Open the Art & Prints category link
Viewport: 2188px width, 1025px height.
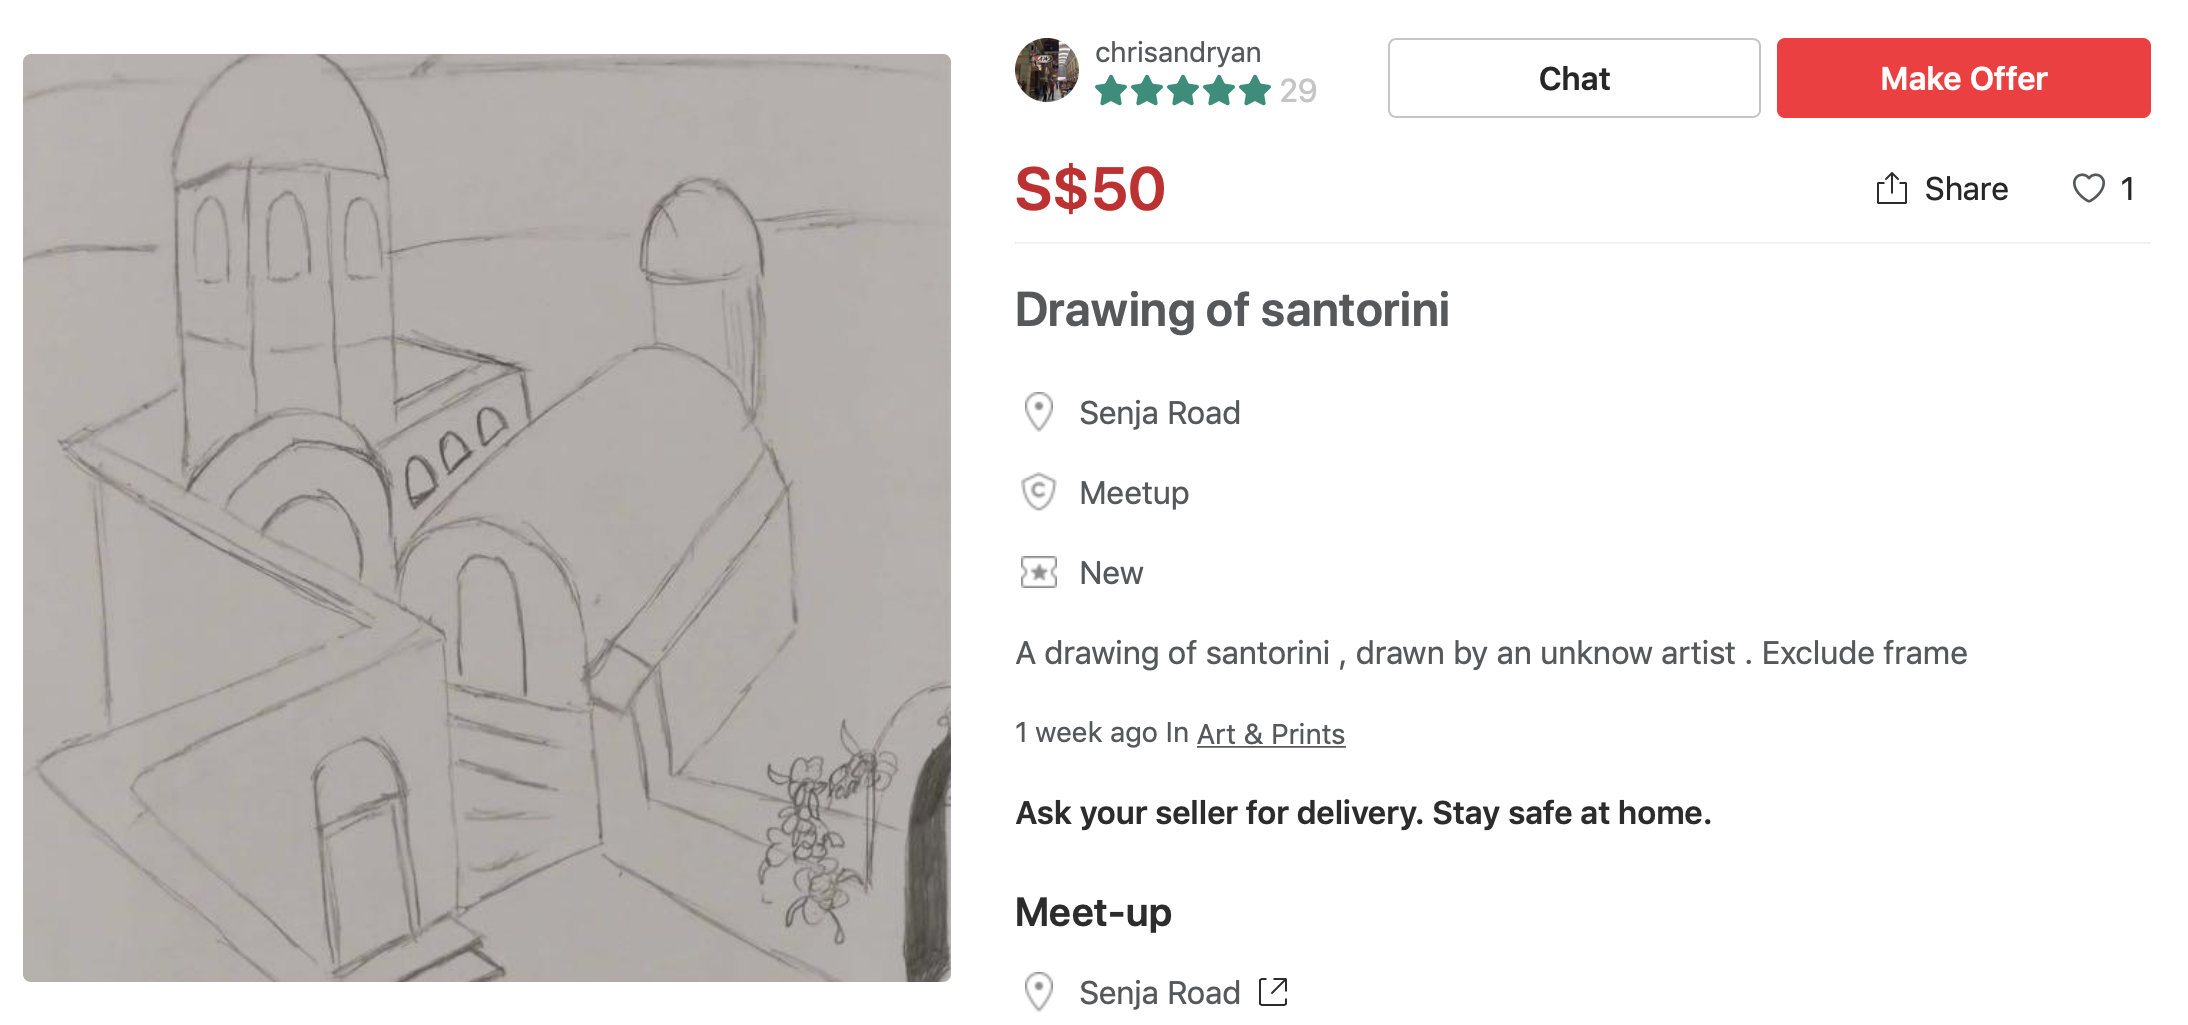point(1271,734)
